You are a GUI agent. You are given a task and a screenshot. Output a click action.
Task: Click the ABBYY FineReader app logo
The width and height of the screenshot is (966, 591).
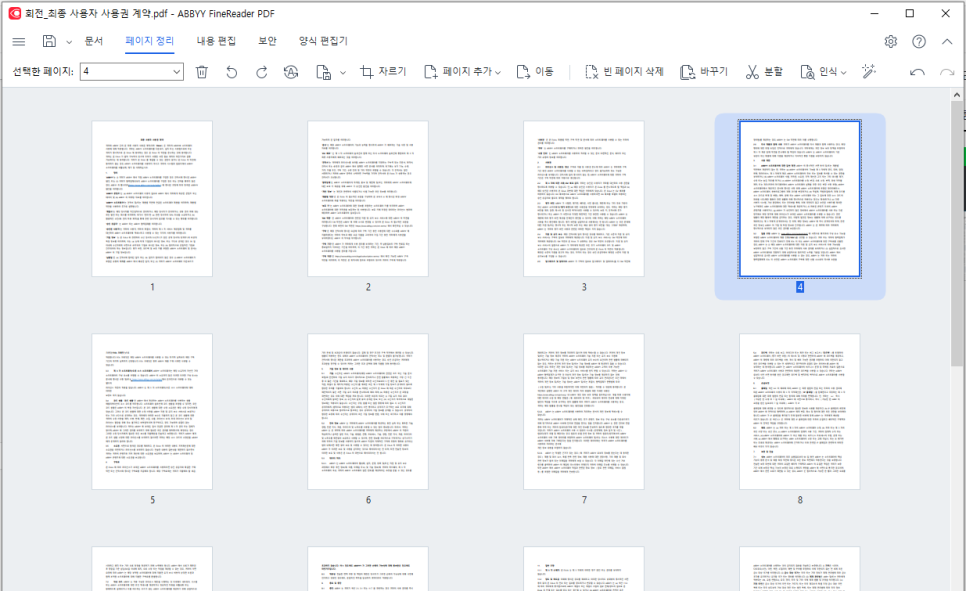14,13
